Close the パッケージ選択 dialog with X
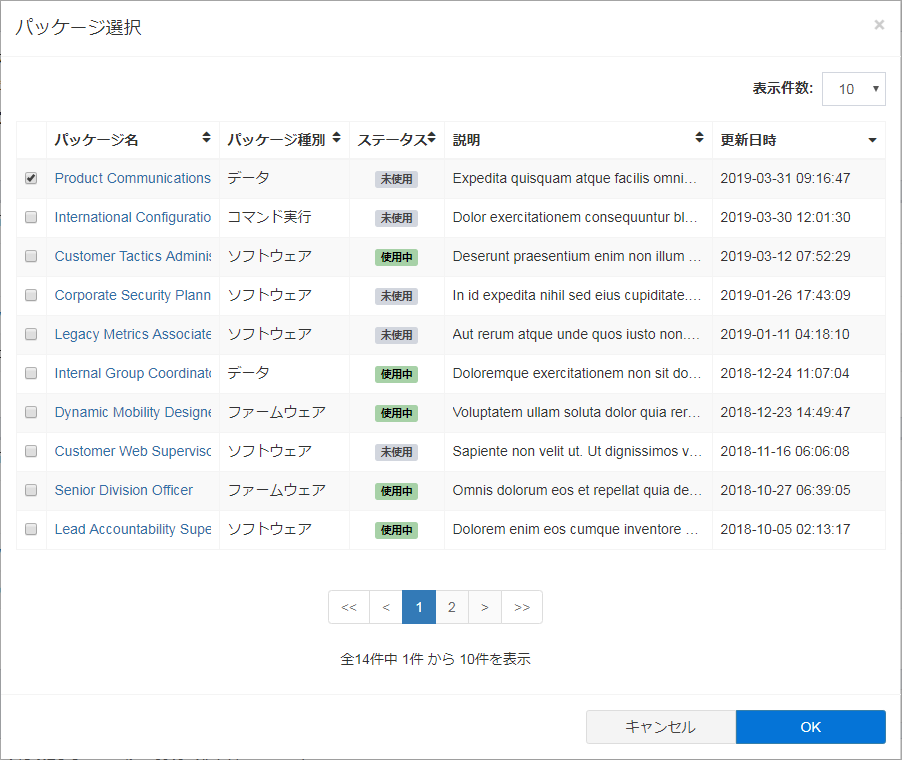The height and width of the screenshot is (760, 902). [879, 25]
